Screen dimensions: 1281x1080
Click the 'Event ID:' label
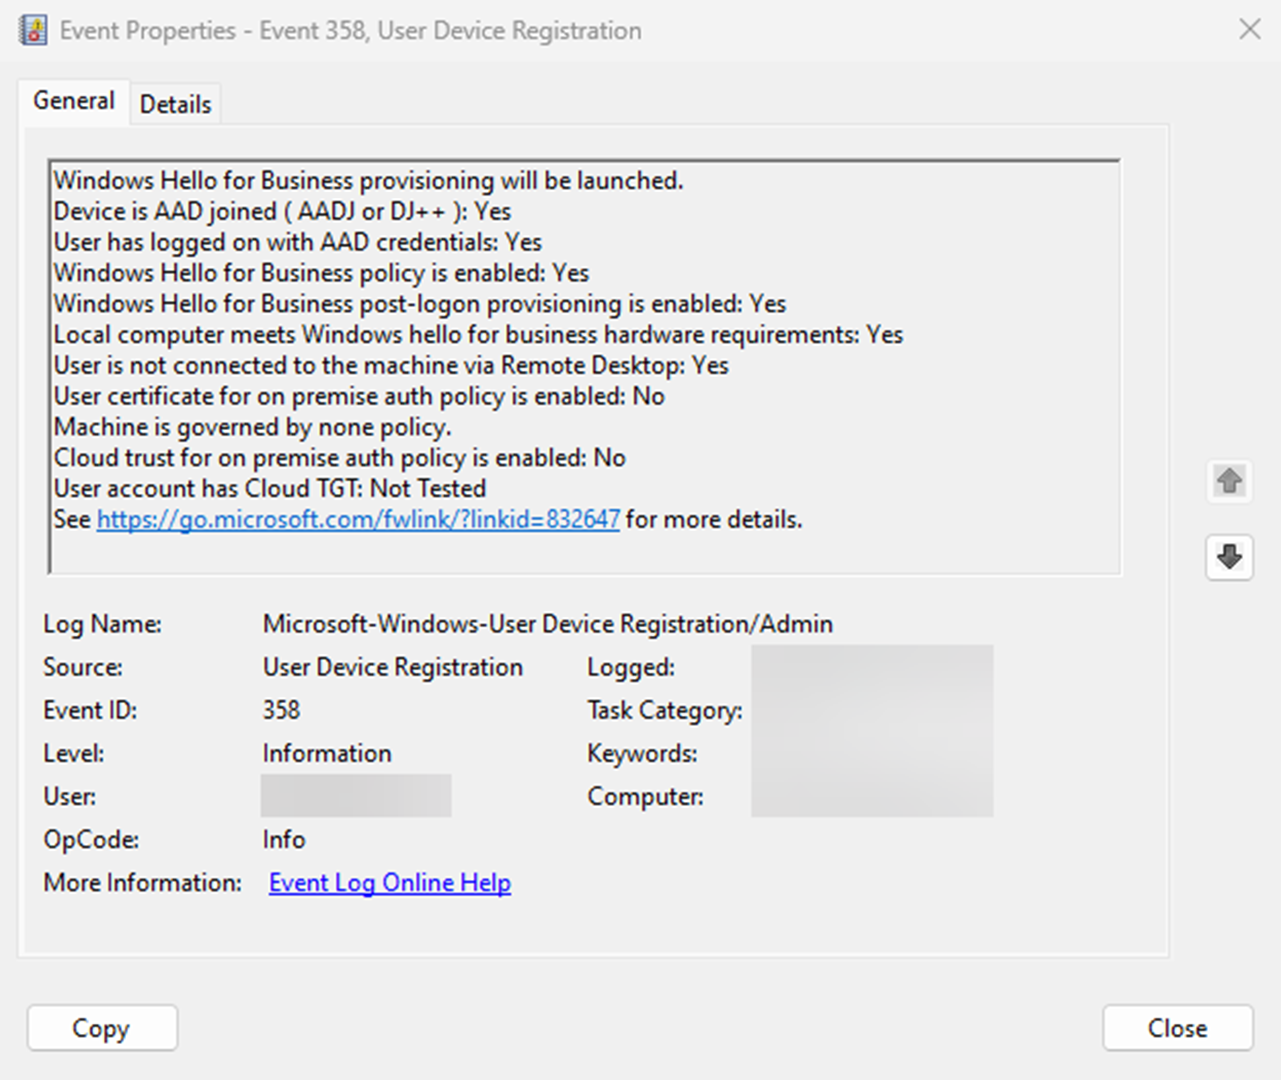tap(90, 710)
